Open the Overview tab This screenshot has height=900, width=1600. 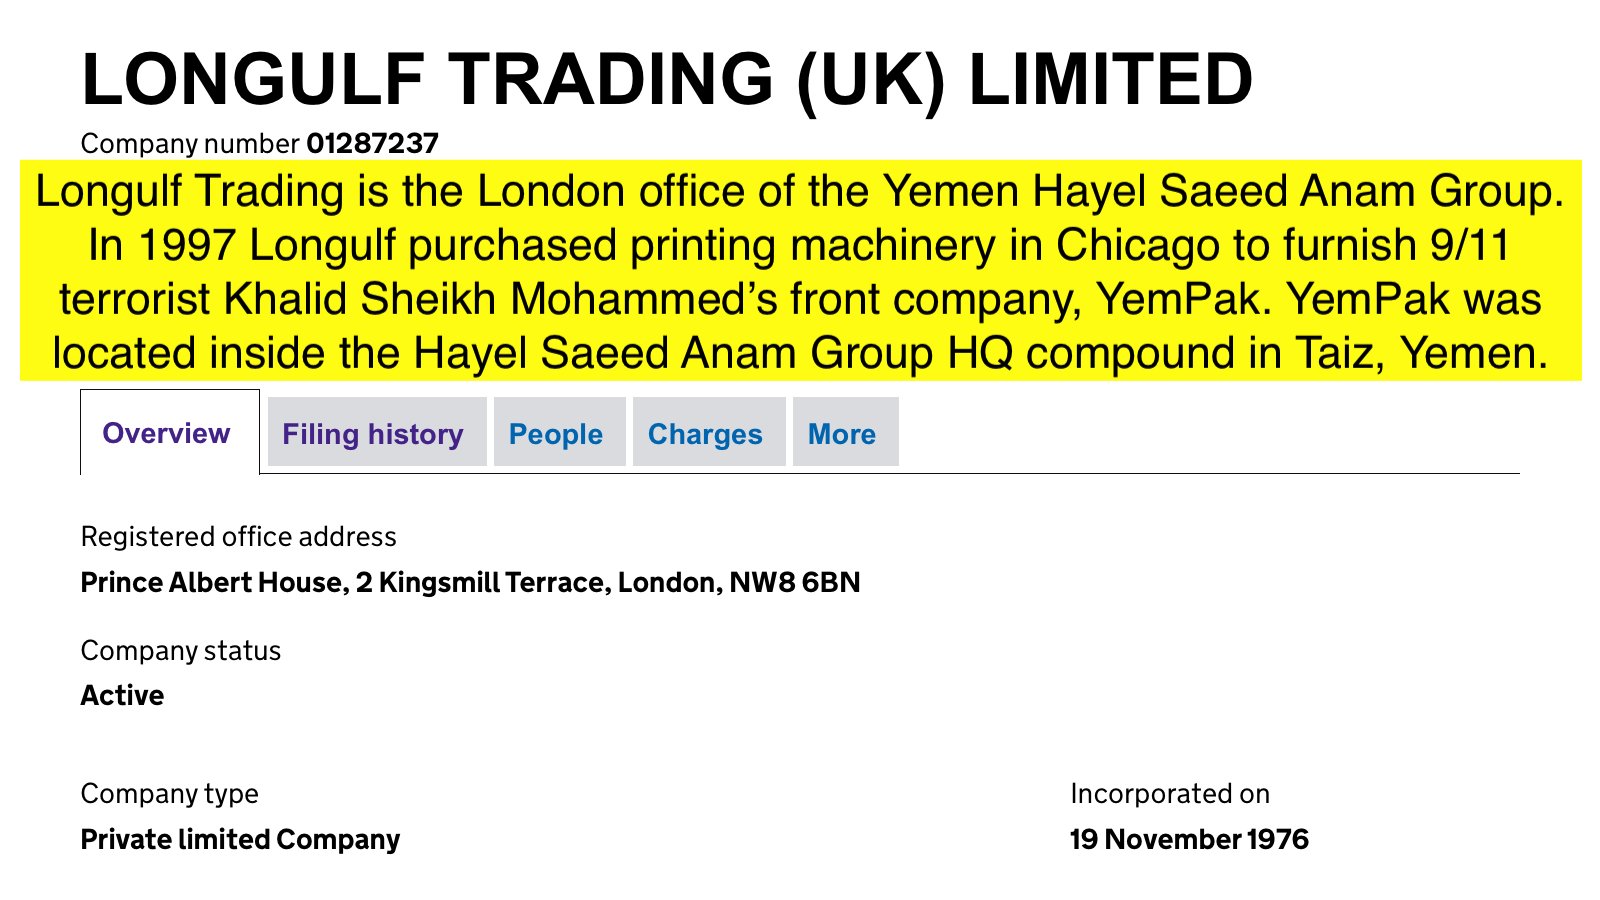pos(166,433)
